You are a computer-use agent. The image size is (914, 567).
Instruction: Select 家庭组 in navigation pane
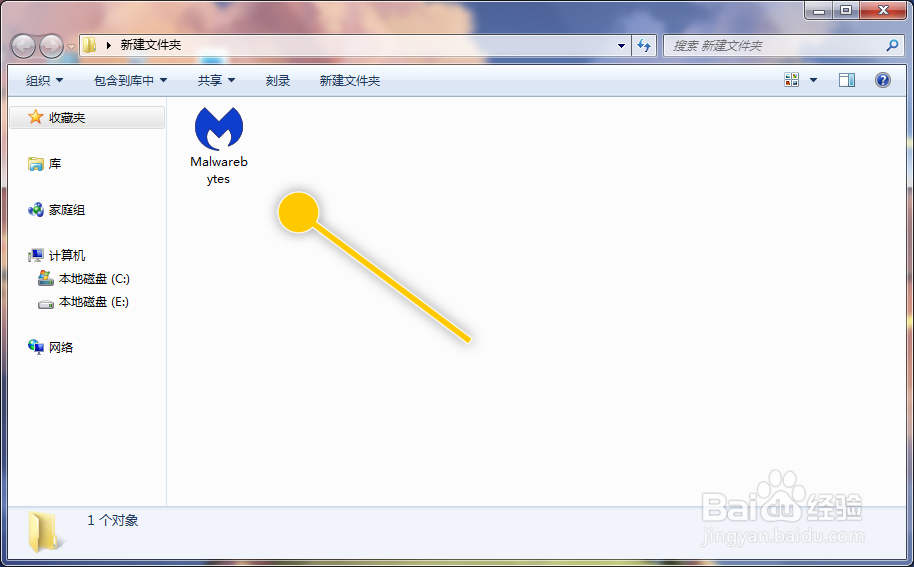tap(67, 210)
